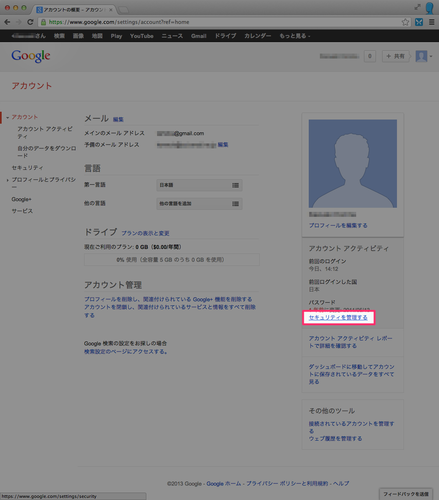Click the browser forward arrow
The image size is (439, 500).
point(19,22)
